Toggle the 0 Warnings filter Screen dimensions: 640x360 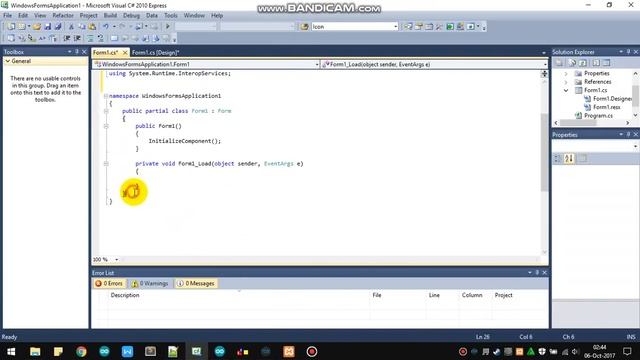pos(150,283)
